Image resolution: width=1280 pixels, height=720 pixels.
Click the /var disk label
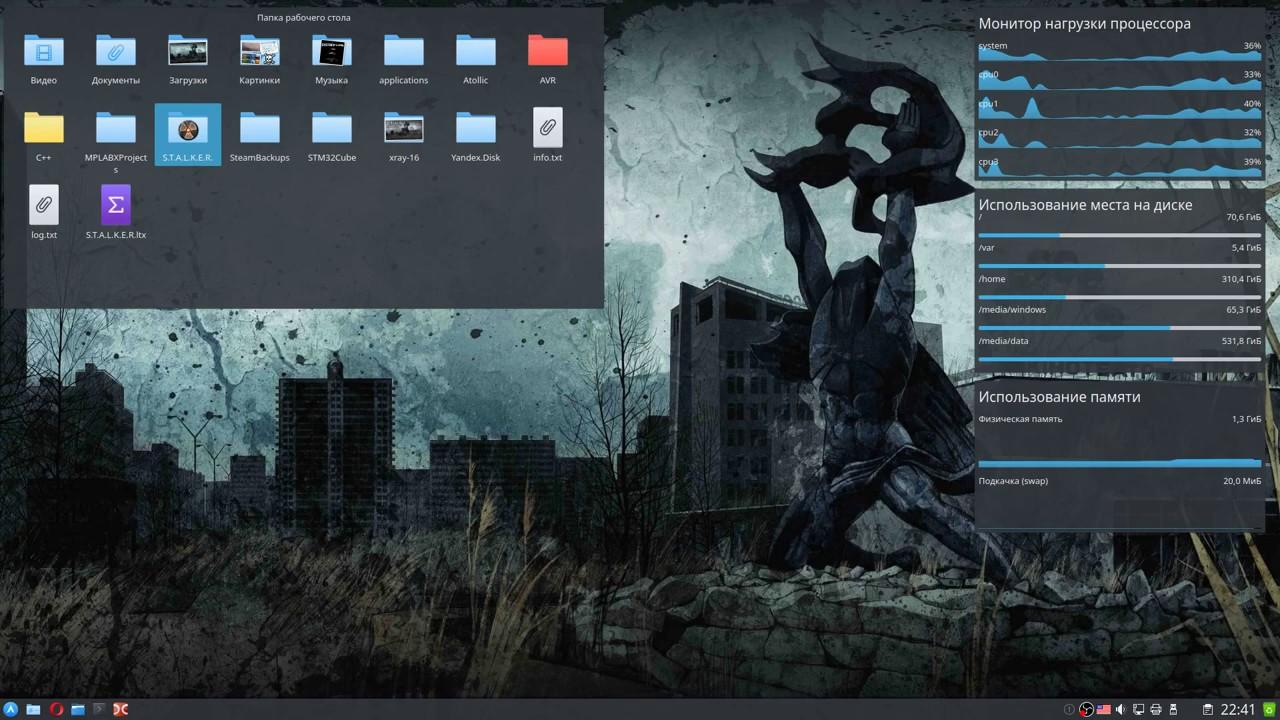(986, 247)
